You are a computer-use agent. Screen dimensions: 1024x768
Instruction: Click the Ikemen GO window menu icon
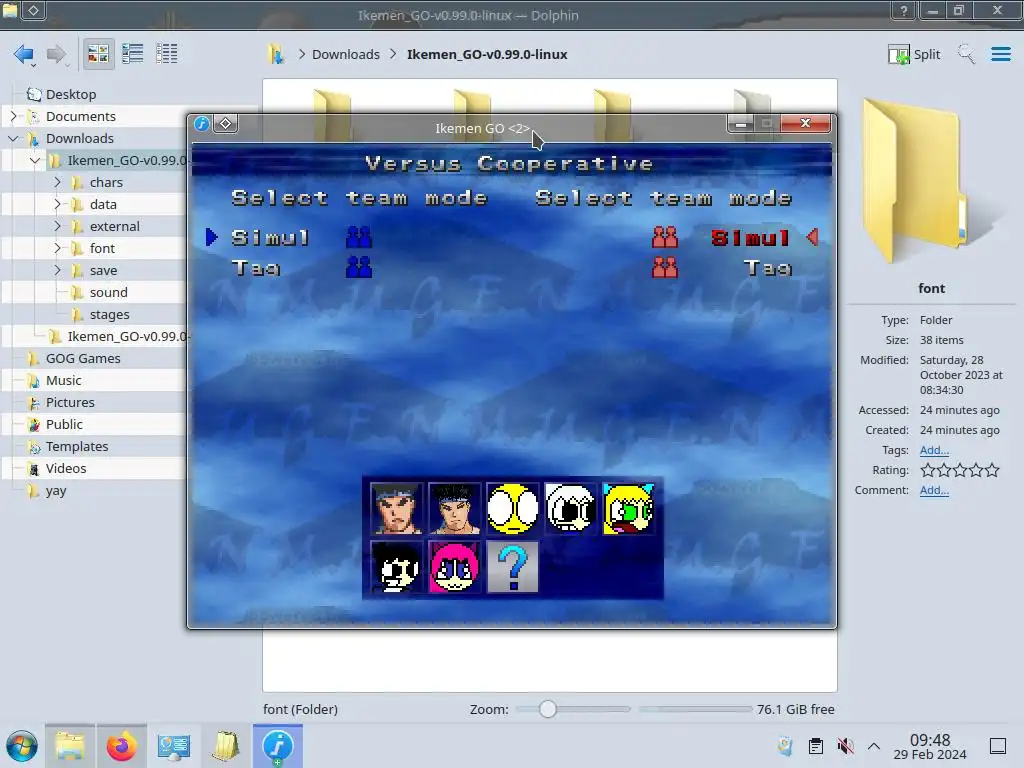click(x=202, y=123)
